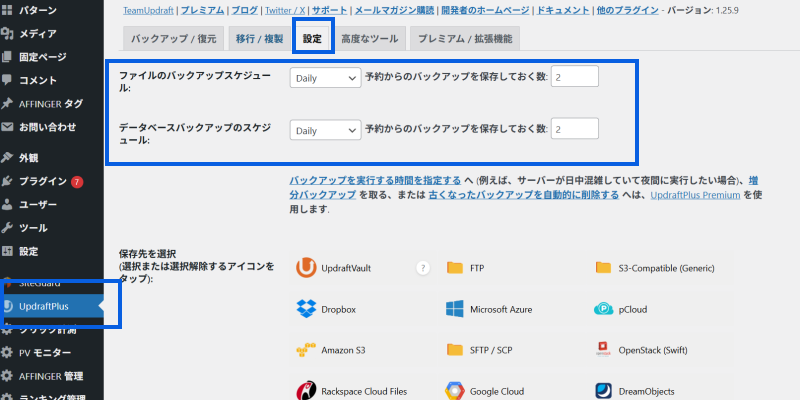800x400 pixels.
Task: Open file backup schedule Daily dropdown
Action: [326, 78]
